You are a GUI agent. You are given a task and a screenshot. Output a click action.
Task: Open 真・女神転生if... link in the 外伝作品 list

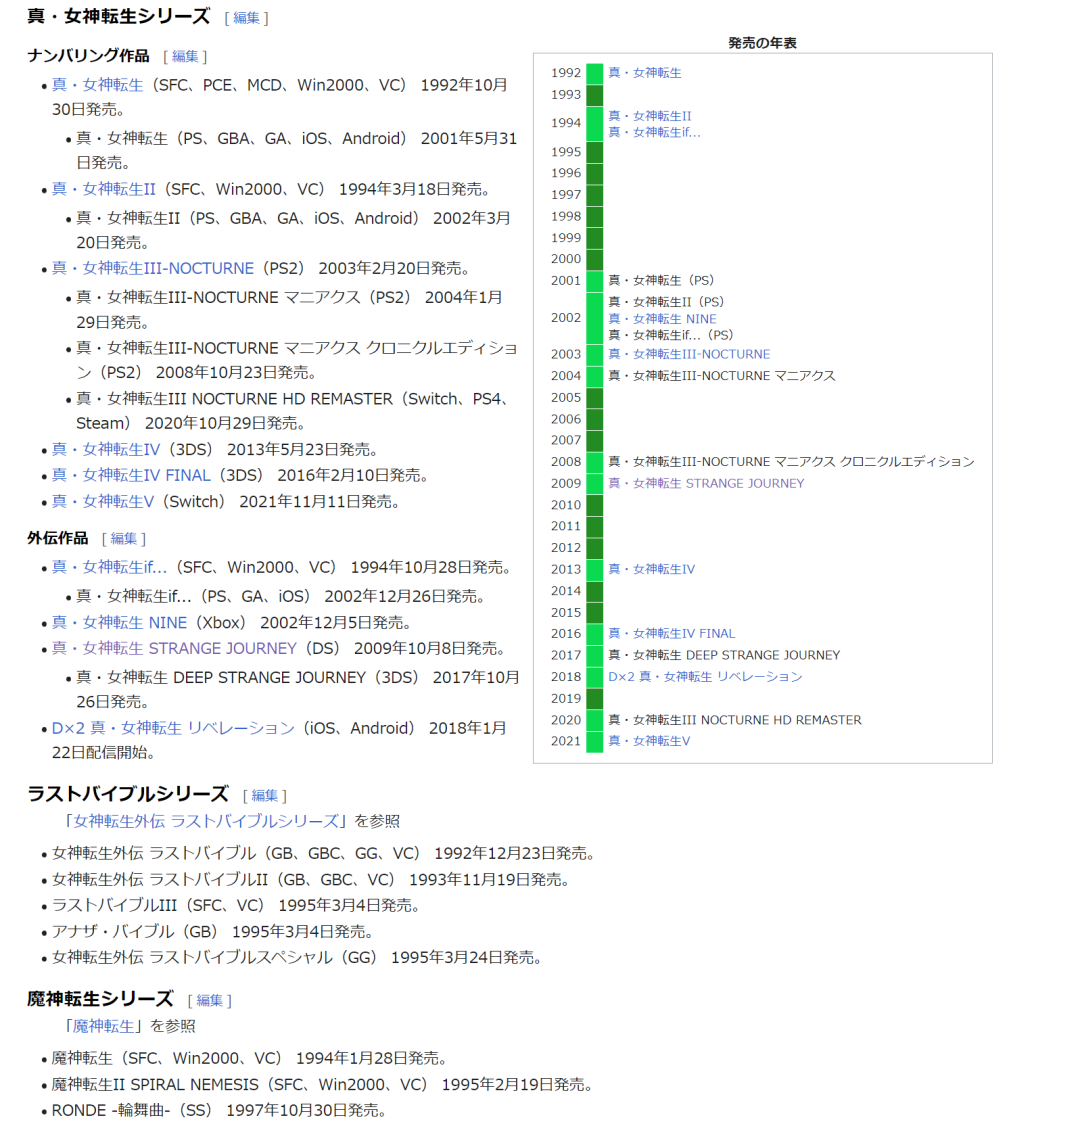coord(109,567)
